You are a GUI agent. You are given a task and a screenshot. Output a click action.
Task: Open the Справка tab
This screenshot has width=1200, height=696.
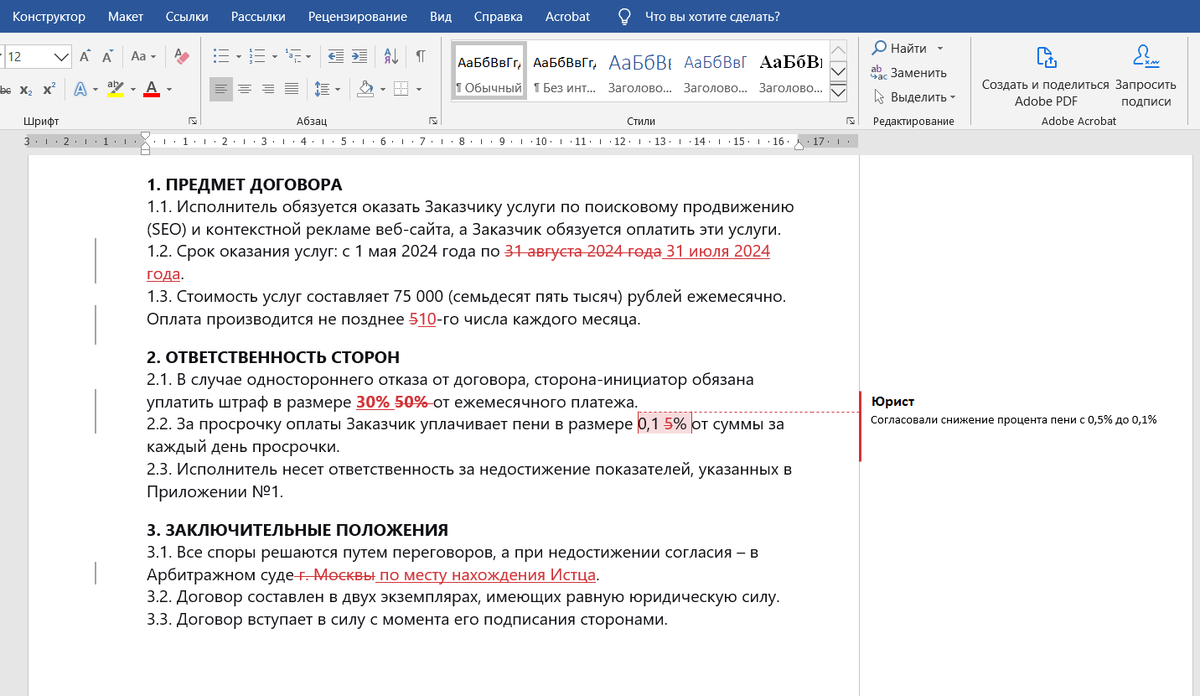click(498, 17)
